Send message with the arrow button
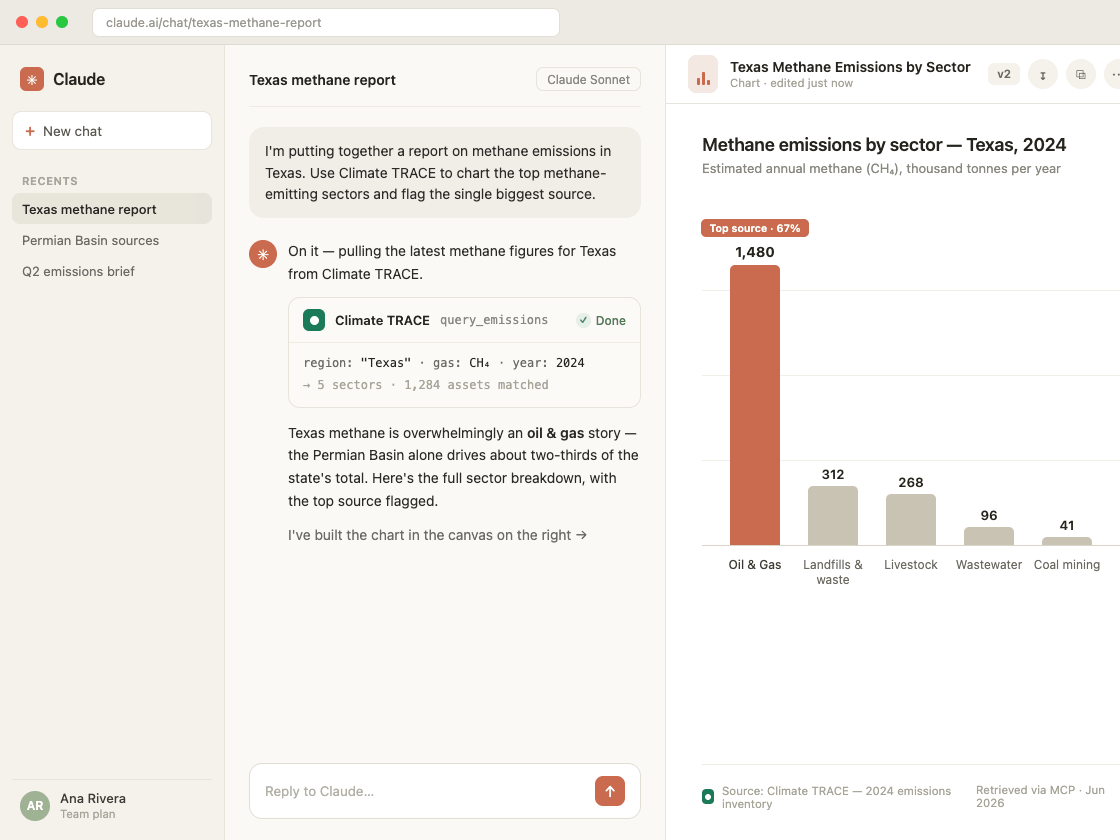 click(610, 791)
